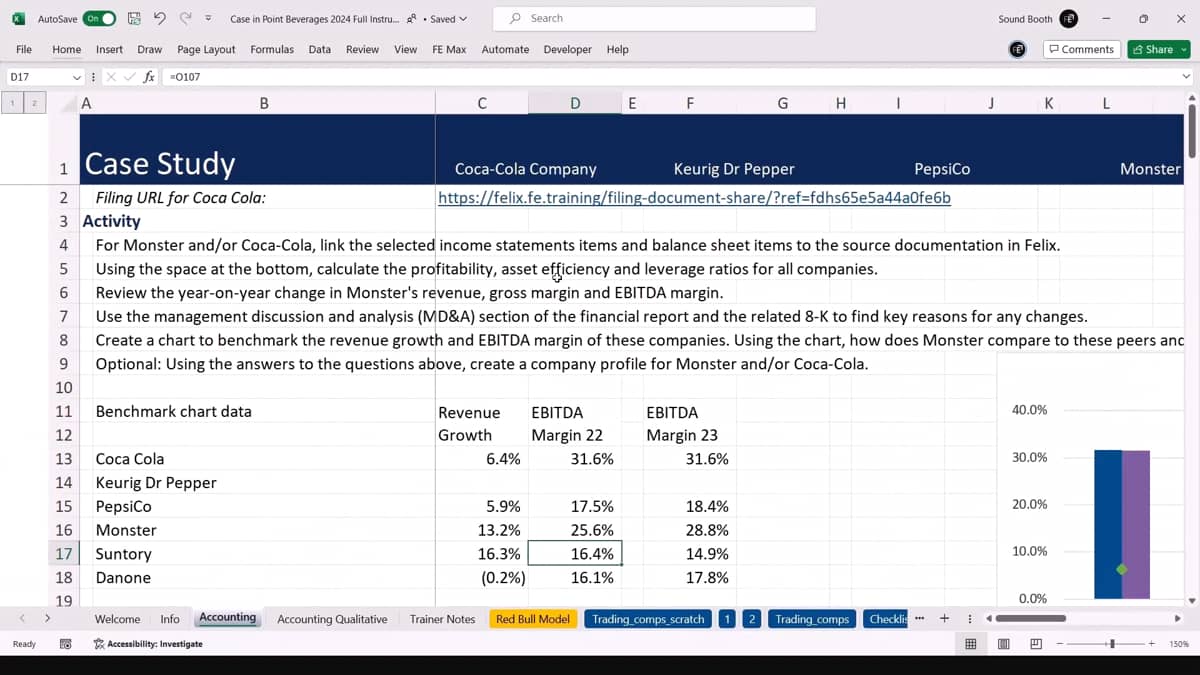Expand outline to level 2
Screen dimensions: 1200x675
coord(34,102)
